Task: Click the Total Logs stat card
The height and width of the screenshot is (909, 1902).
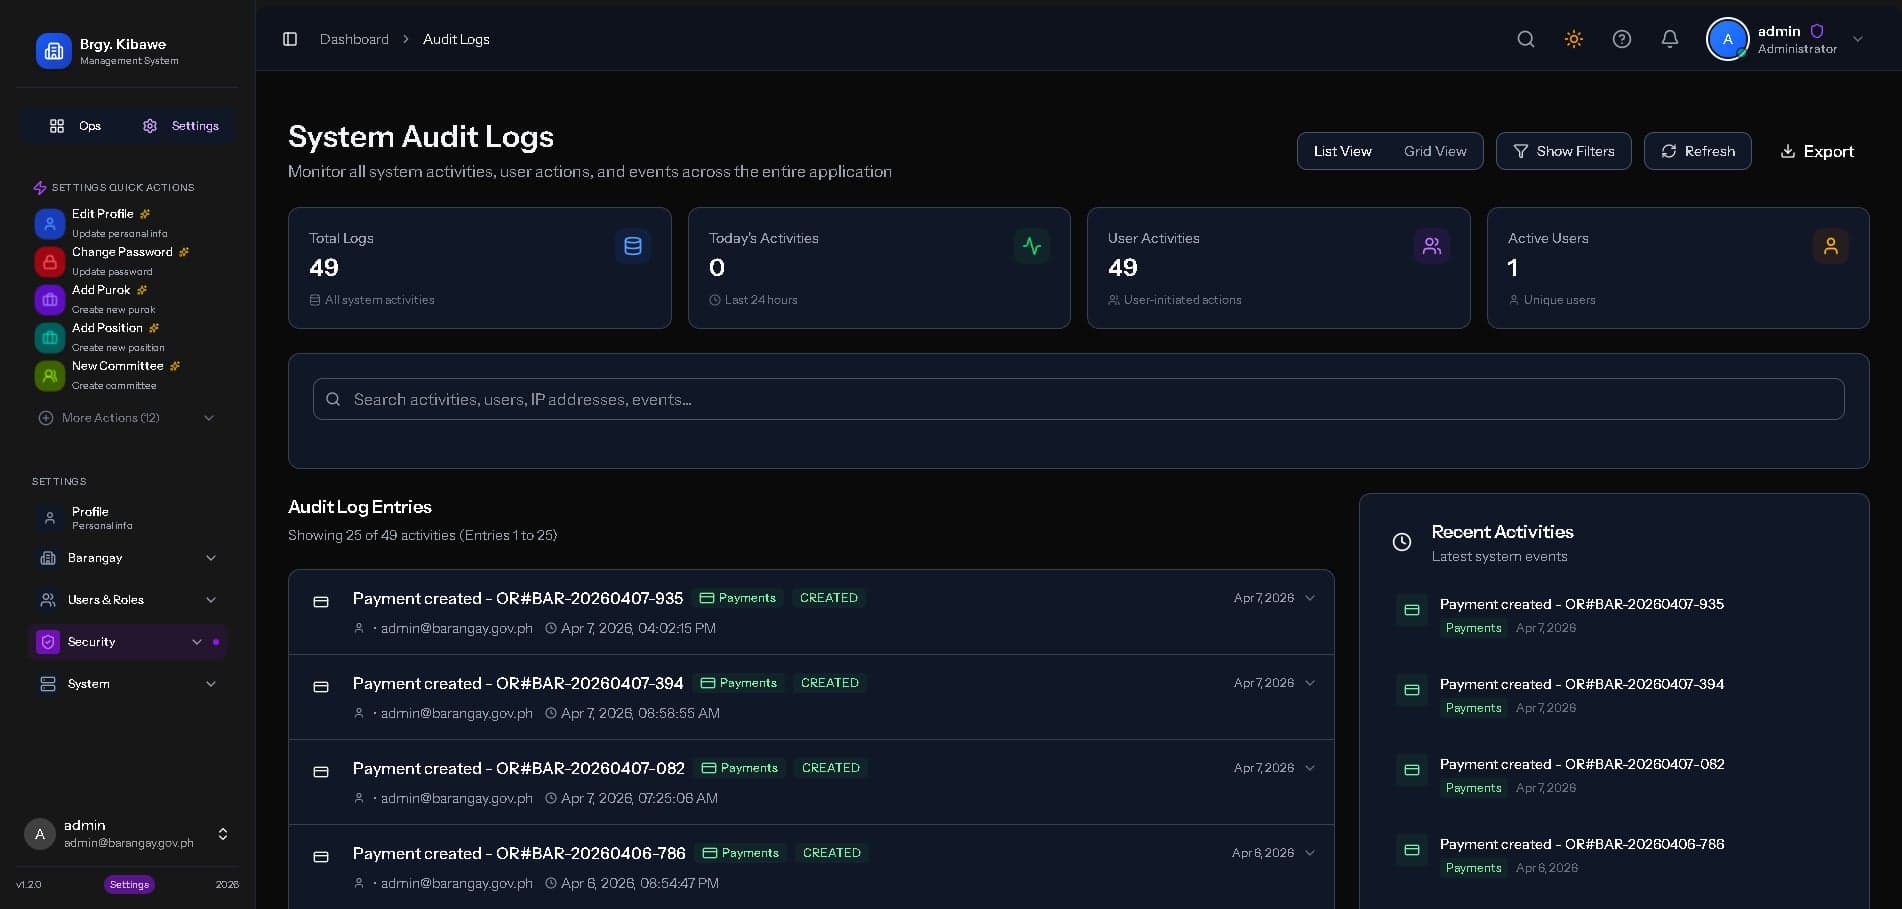Action: (x=480, y=268)
